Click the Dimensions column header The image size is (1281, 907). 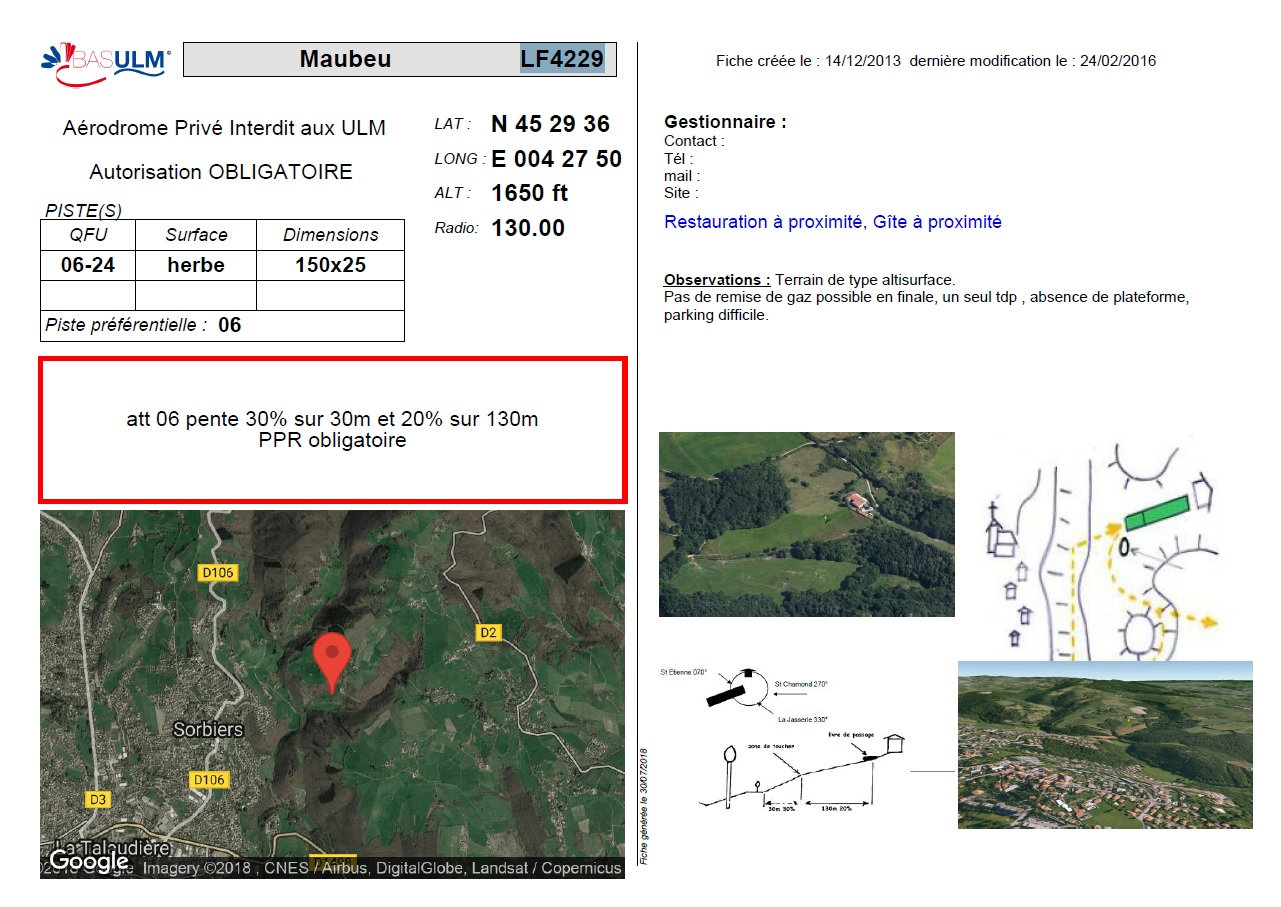click(331, 235)
